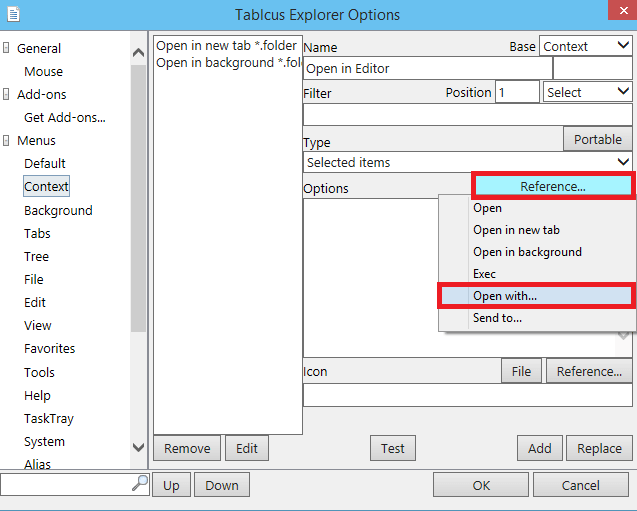
Task: Click the Icon File button
Action: [x=521, y=371]
